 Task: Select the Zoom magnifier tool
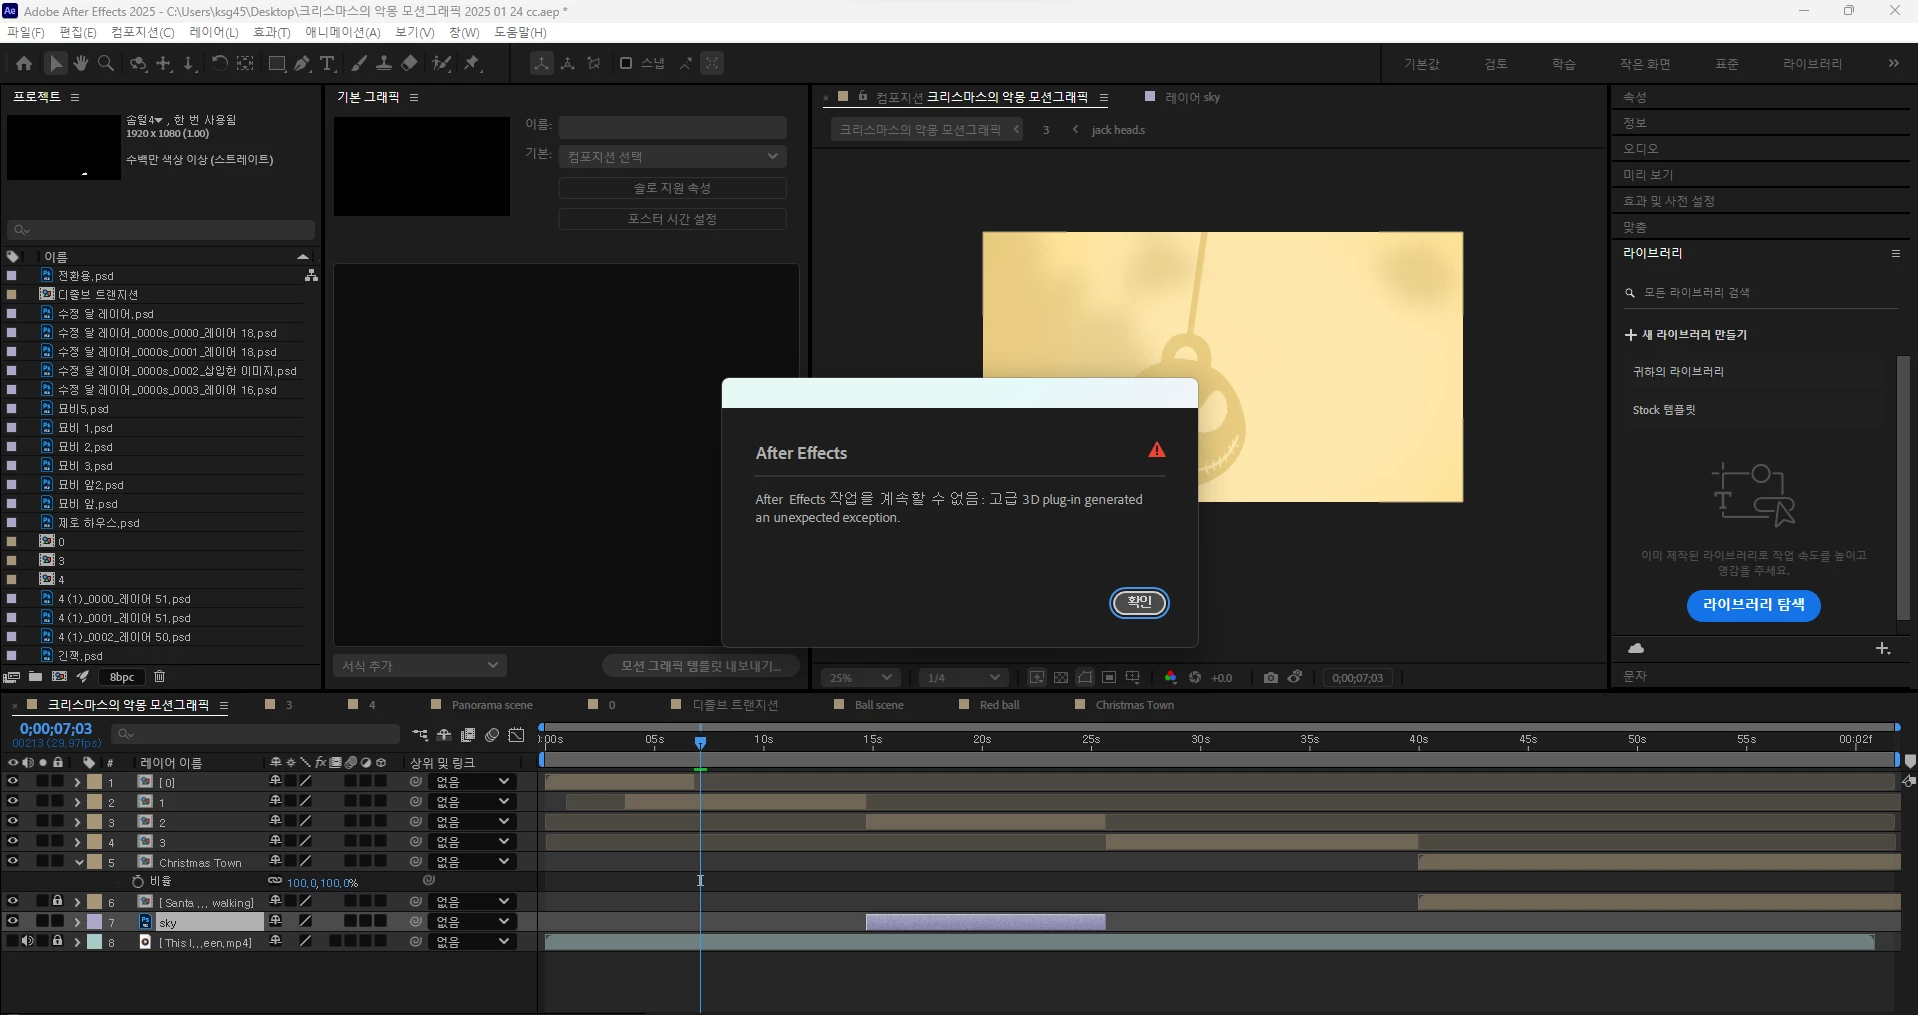(106, 63)
